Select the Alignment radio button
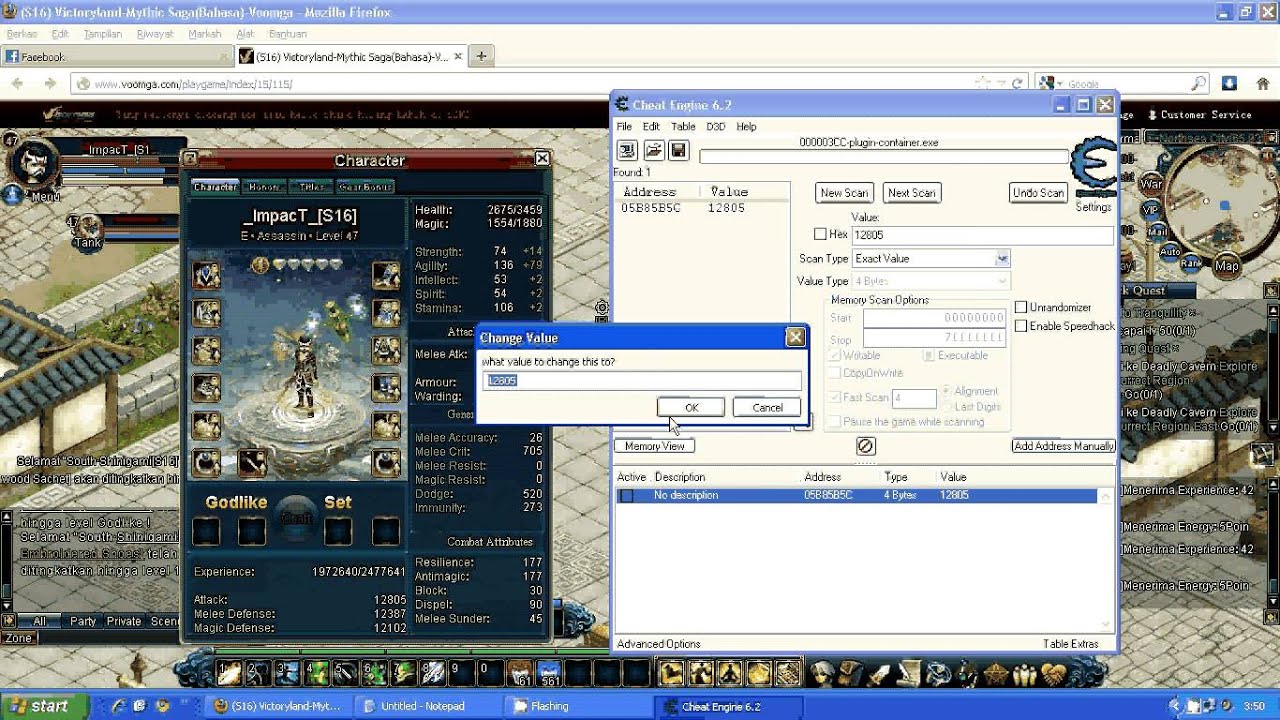This screenshot has width=1280, height=720. pos(947,391)
